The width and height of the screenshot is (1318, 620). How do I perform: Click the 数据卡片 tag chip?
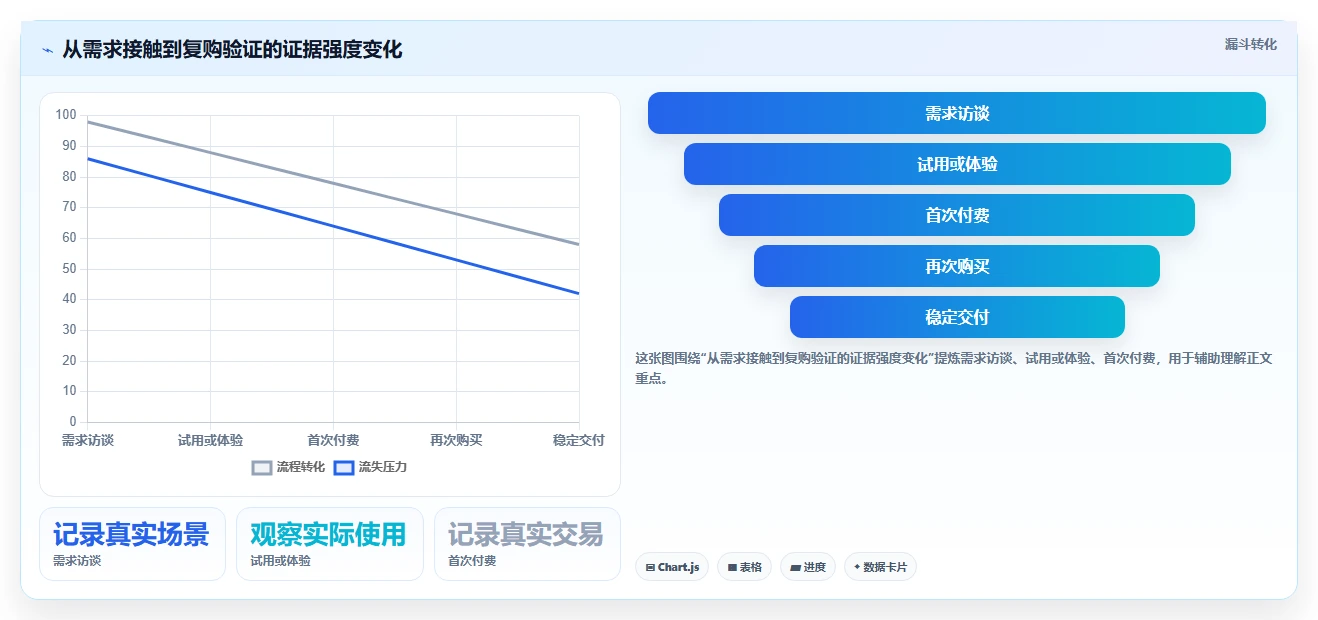tap(880, 567)
